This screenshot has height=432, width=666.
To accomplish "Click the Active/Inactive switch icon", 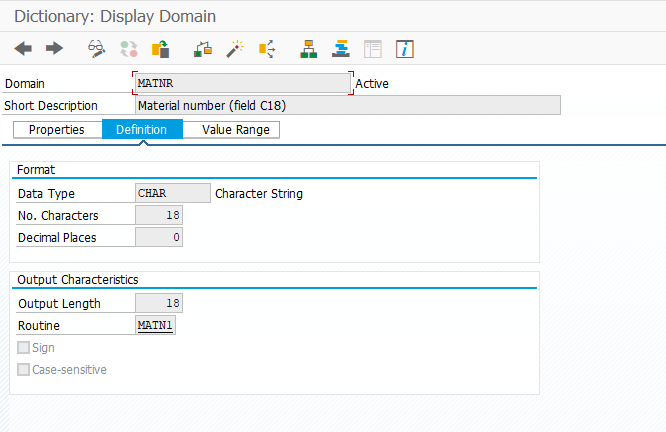I will pos(128,48).
